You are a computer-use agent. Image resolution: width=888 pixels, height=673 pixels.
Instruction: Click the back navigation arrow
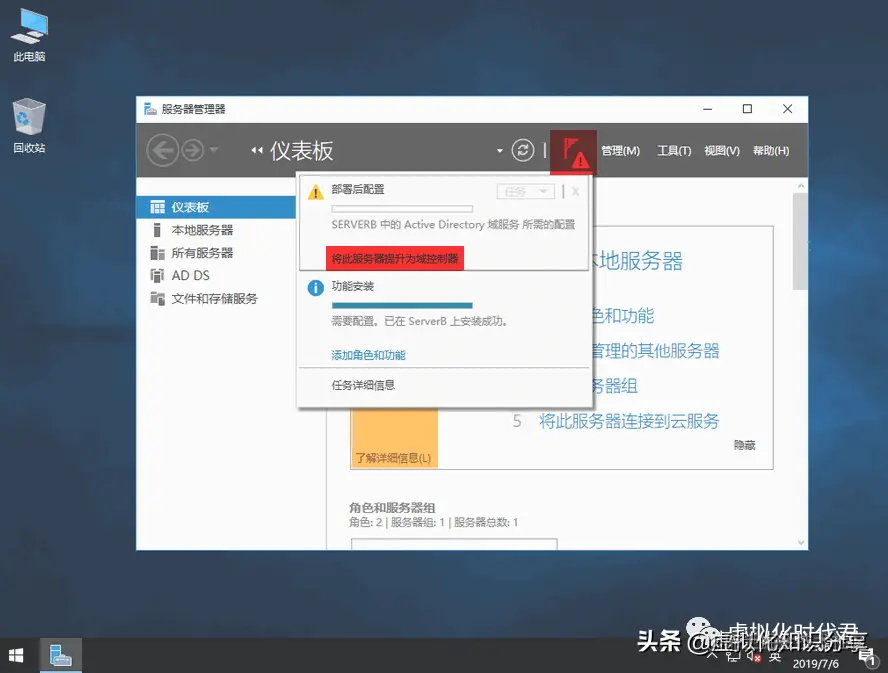[162, 150]
